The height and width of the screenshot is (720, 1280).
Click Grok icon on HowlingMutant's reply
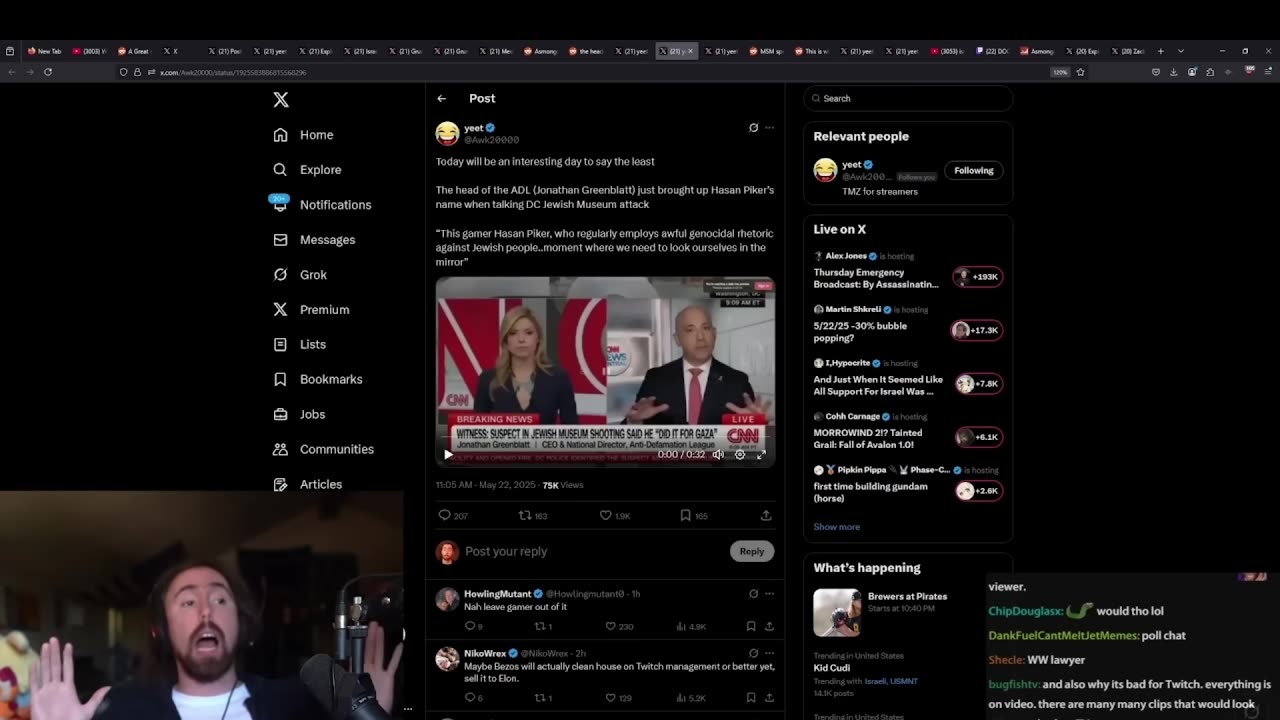pos(753,594)
